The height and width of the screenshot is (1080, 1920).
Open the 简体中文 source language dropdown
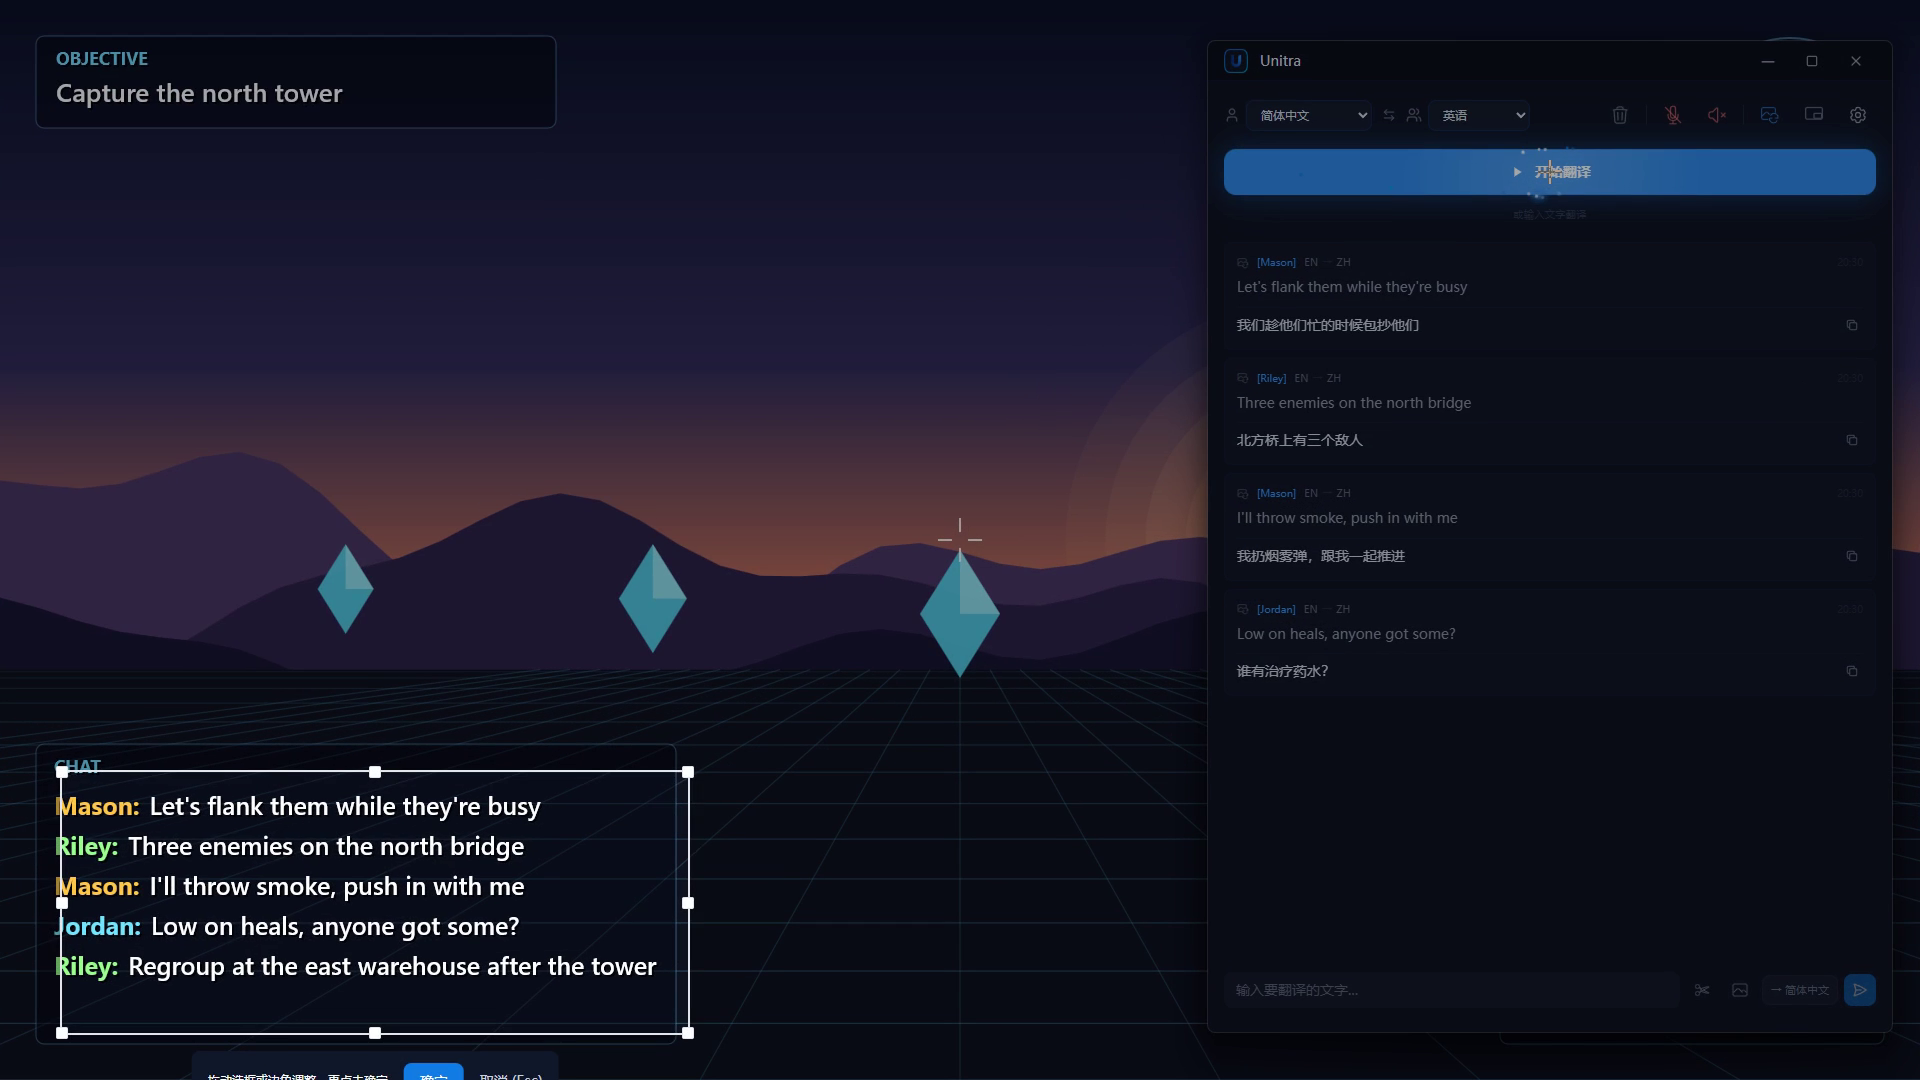[1309, 115]
